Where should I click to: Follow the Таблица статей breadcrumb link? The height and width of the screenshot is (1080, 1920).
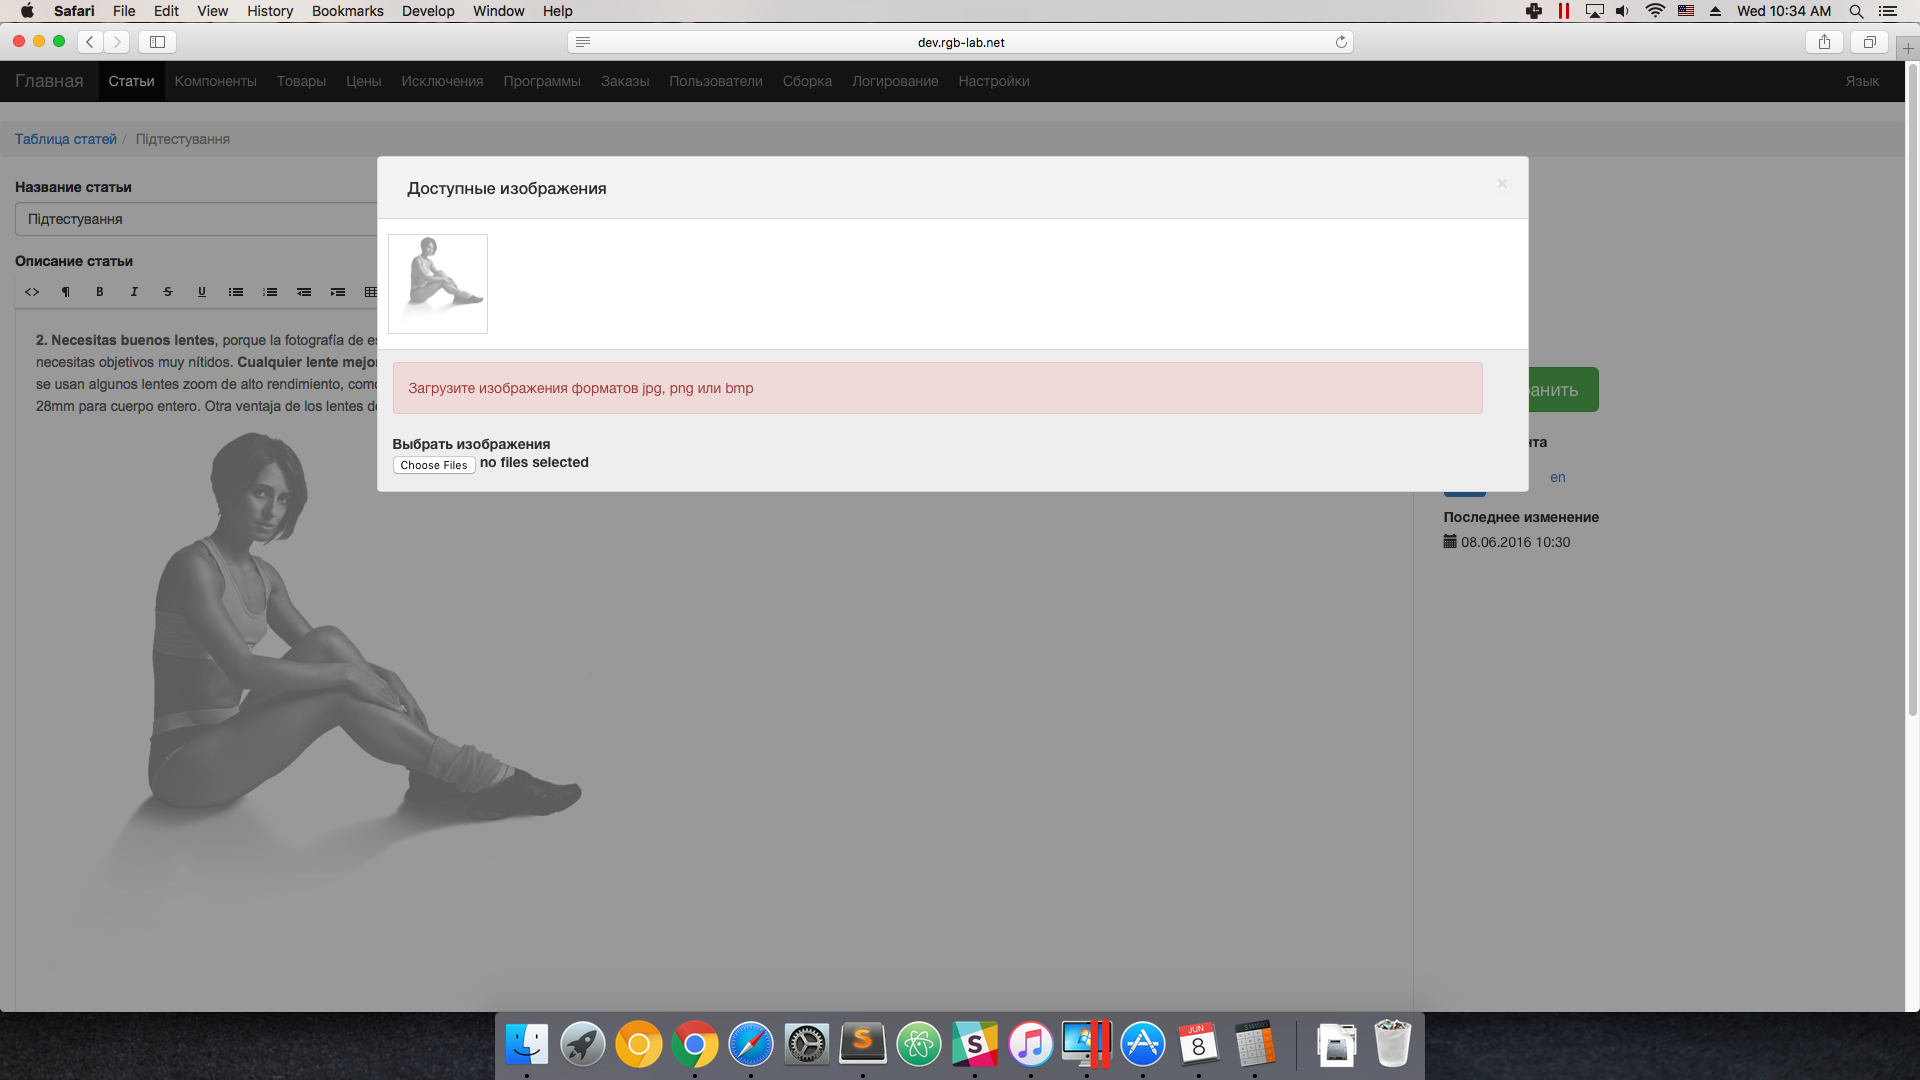point(65,139)
